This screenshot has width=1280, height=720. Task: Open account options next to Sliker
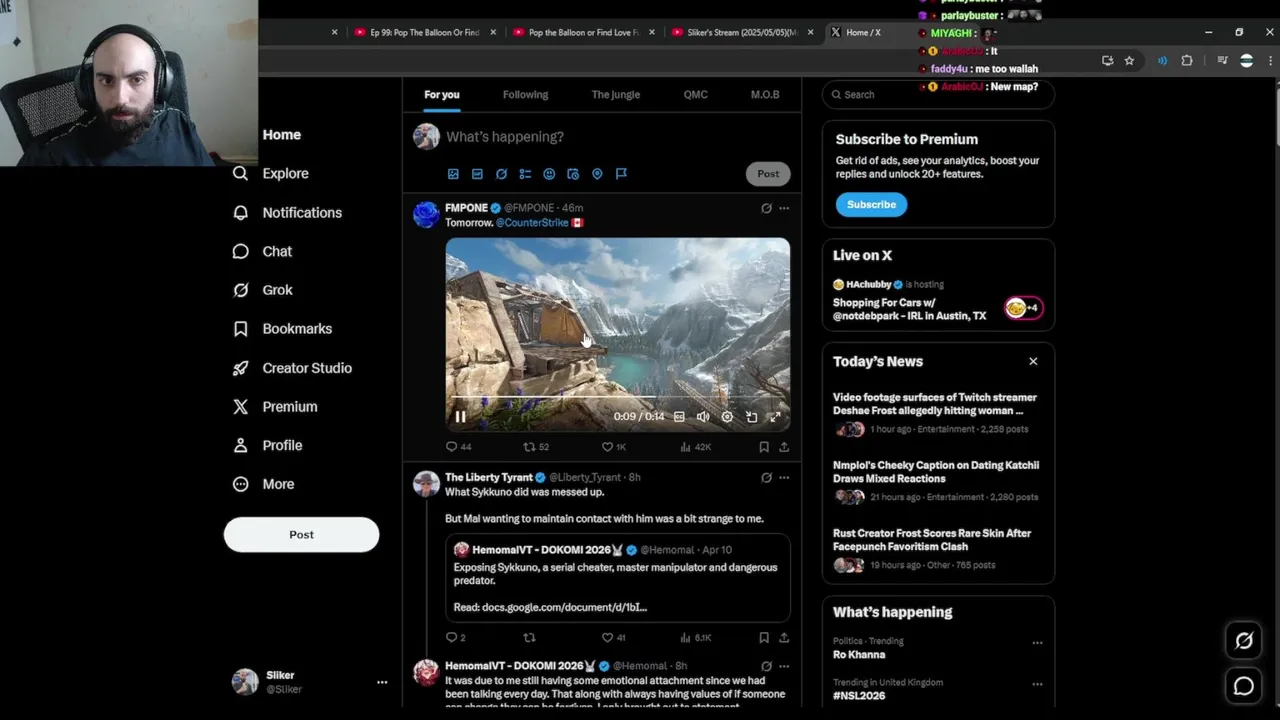(x=382, y=682)
